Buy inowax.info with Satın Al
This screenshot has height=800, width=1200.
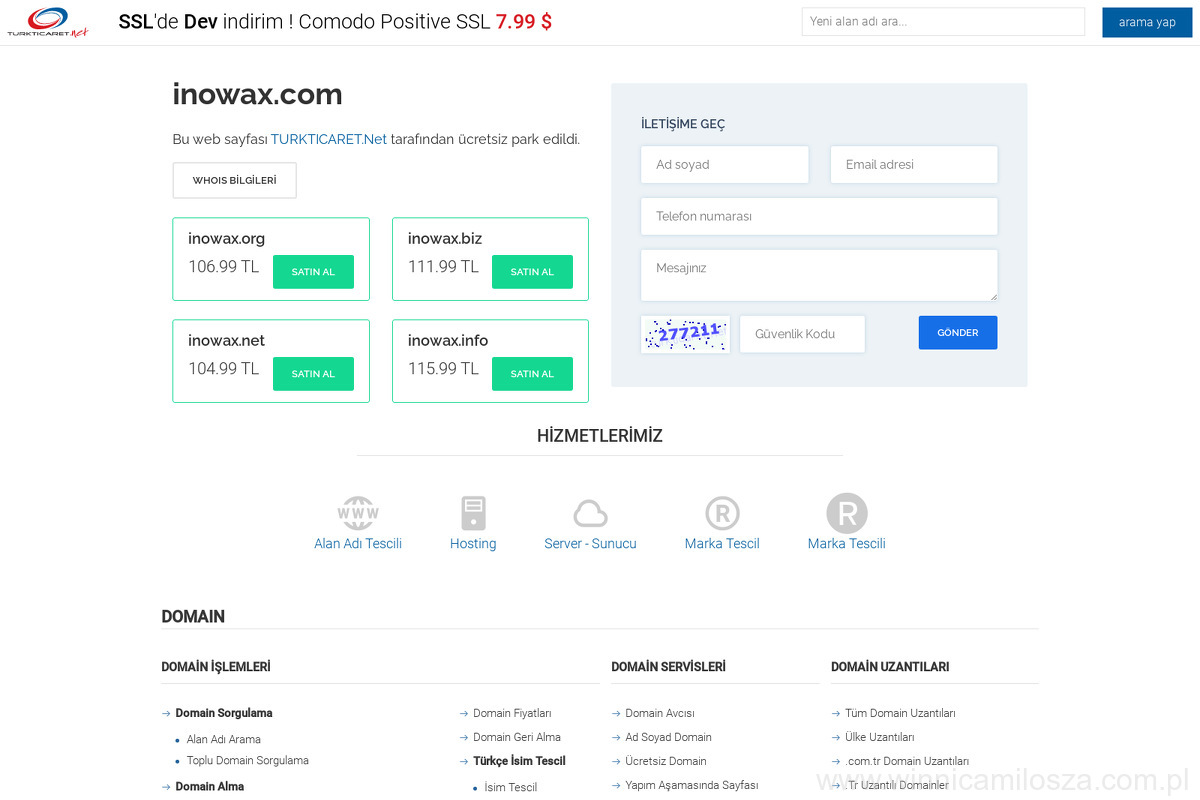point(532,374)
